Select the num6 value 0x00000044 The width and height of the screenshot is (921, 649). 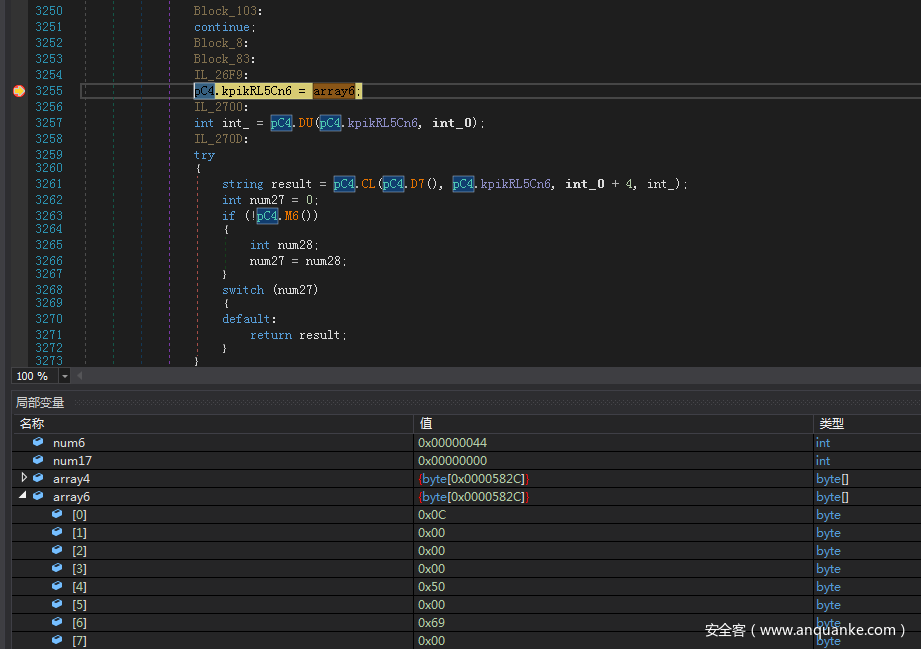point(452,442)
